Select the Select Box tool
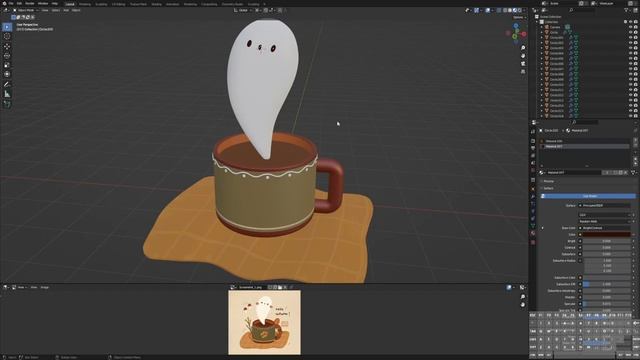Viewport: 640px width, 360px height. point(7,27)
